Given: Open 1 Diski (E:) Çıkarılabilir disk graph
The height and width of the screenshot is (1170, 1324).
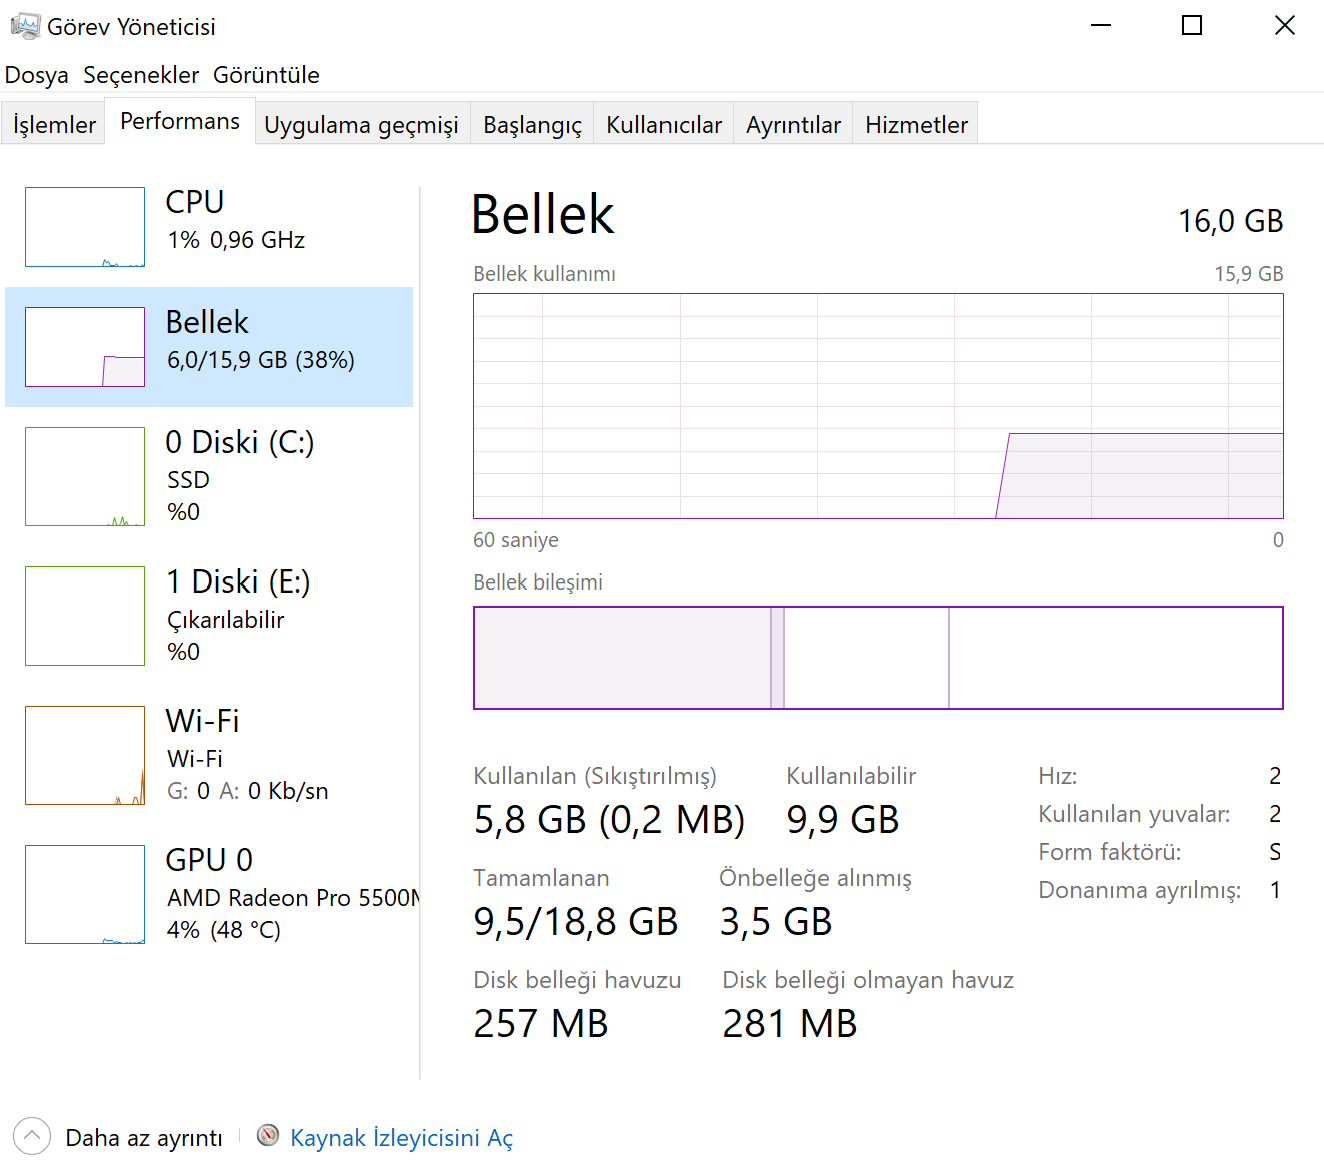Looking at the screenshot, I should pyautogui.click(x=85, y=616).
